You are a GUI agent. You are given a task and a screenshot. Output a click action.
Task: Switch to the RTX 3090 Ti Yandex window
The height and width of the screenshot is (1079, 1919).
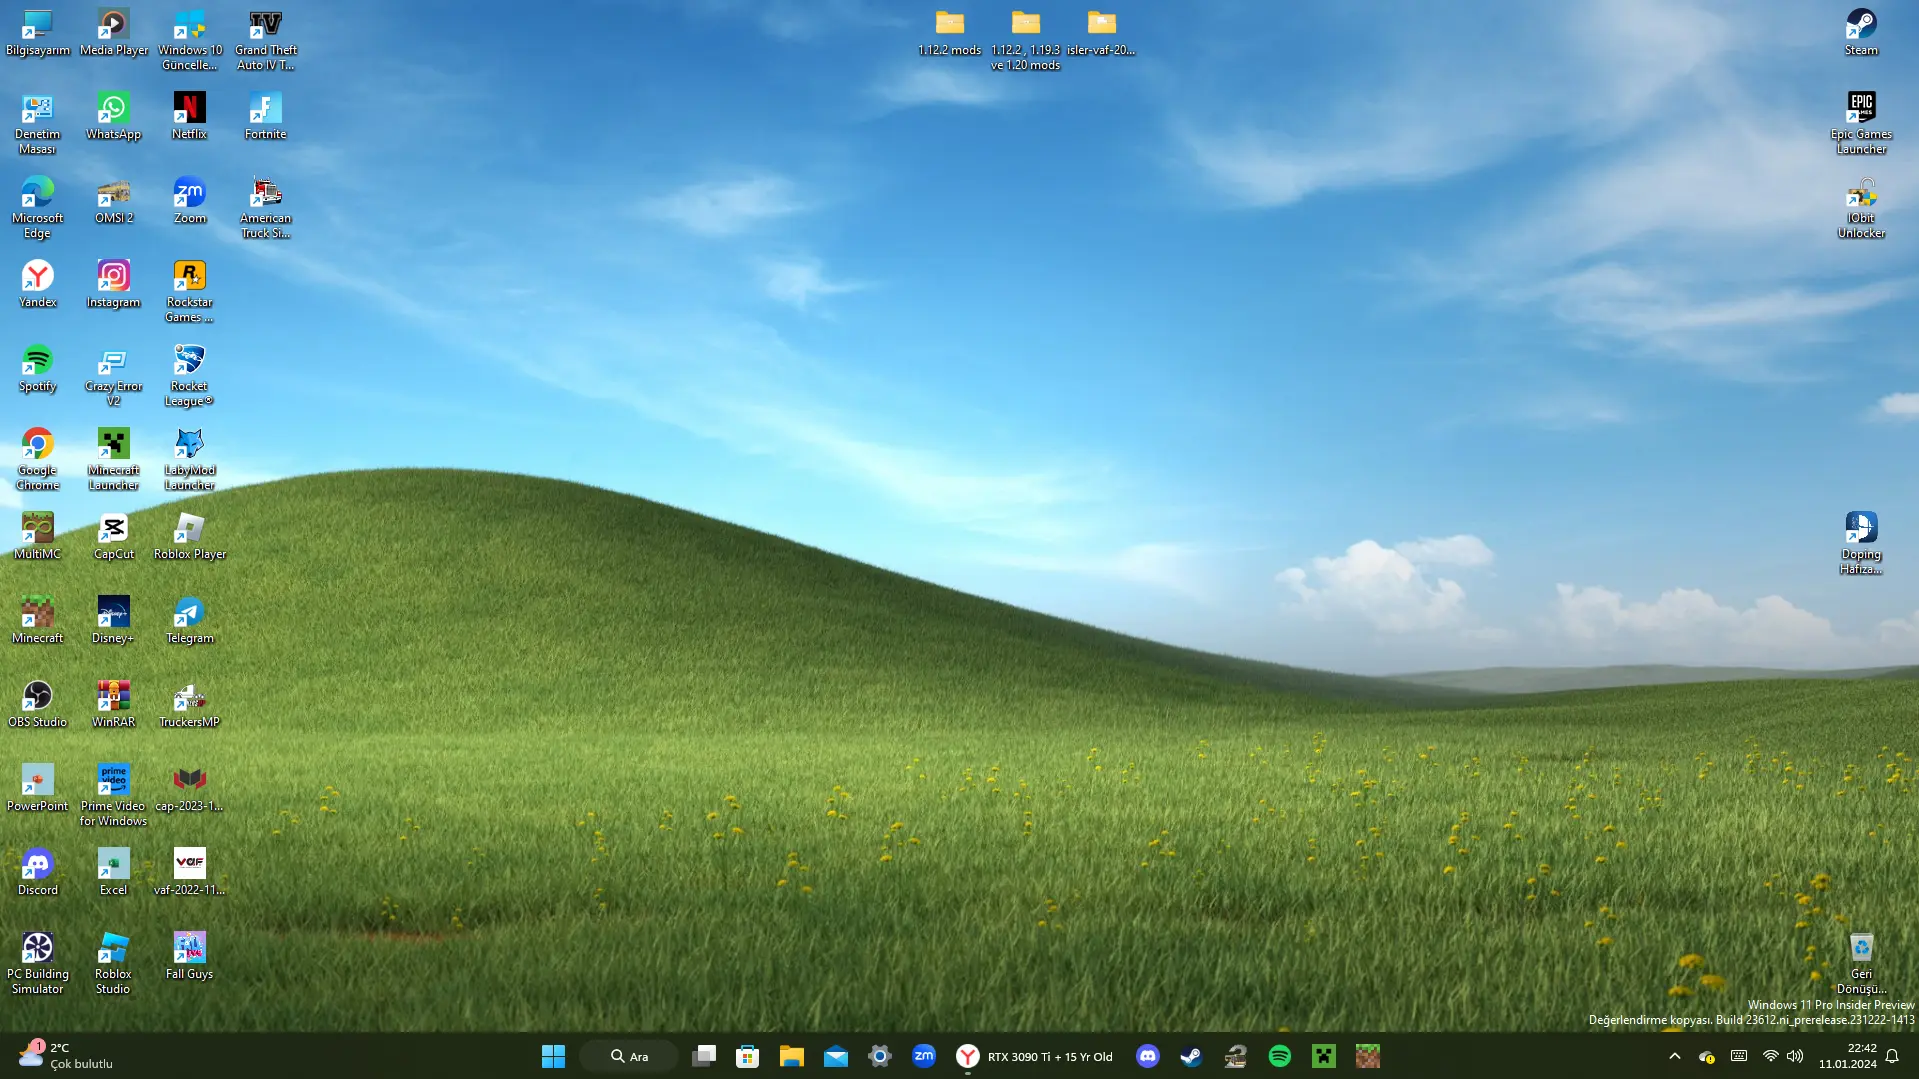1035,1056
